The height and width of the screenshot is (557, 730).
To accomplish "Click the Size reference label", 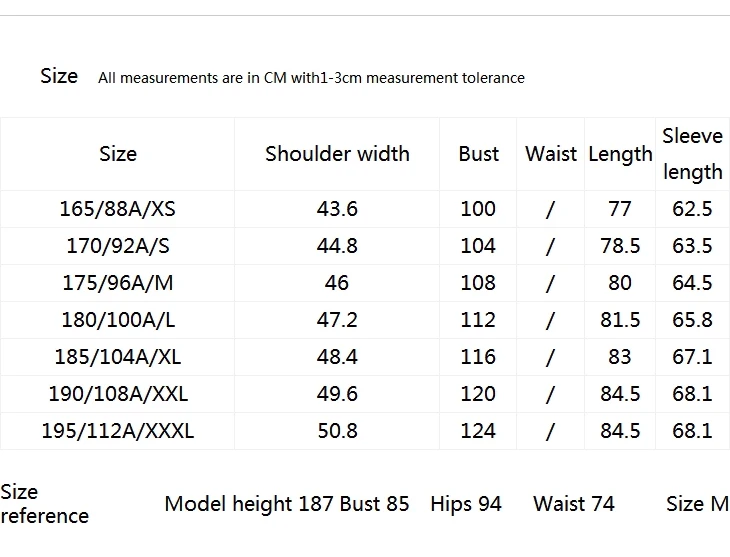I will pos(44,504).
